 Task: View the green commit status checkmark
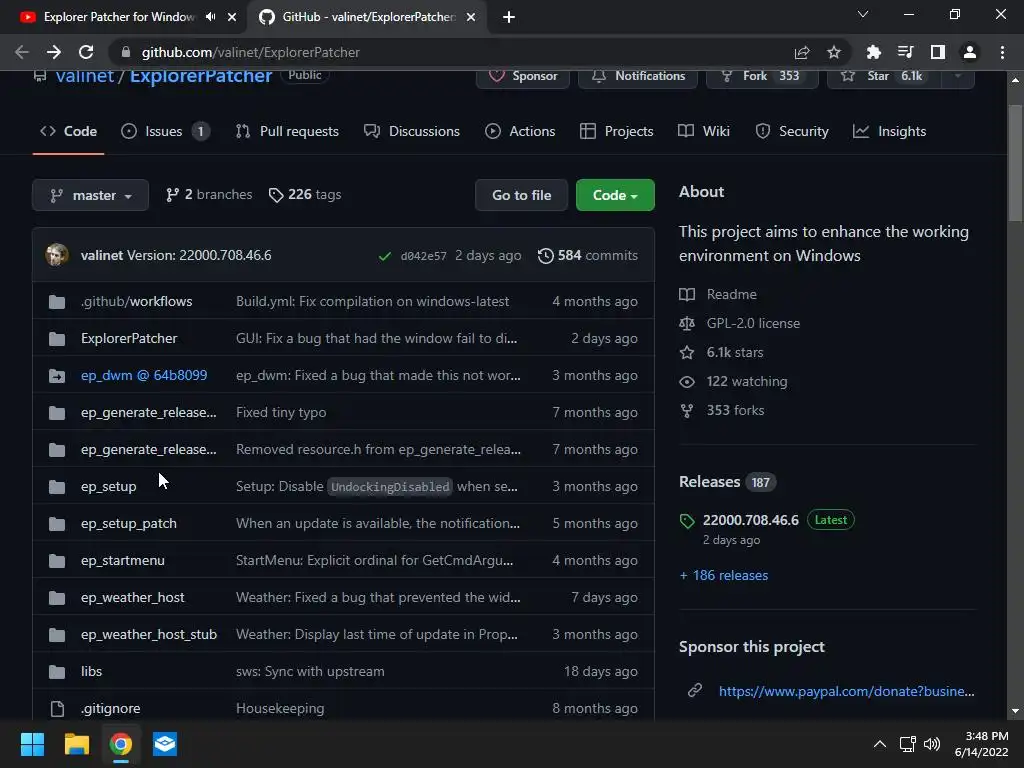click(x=385, y=256)
